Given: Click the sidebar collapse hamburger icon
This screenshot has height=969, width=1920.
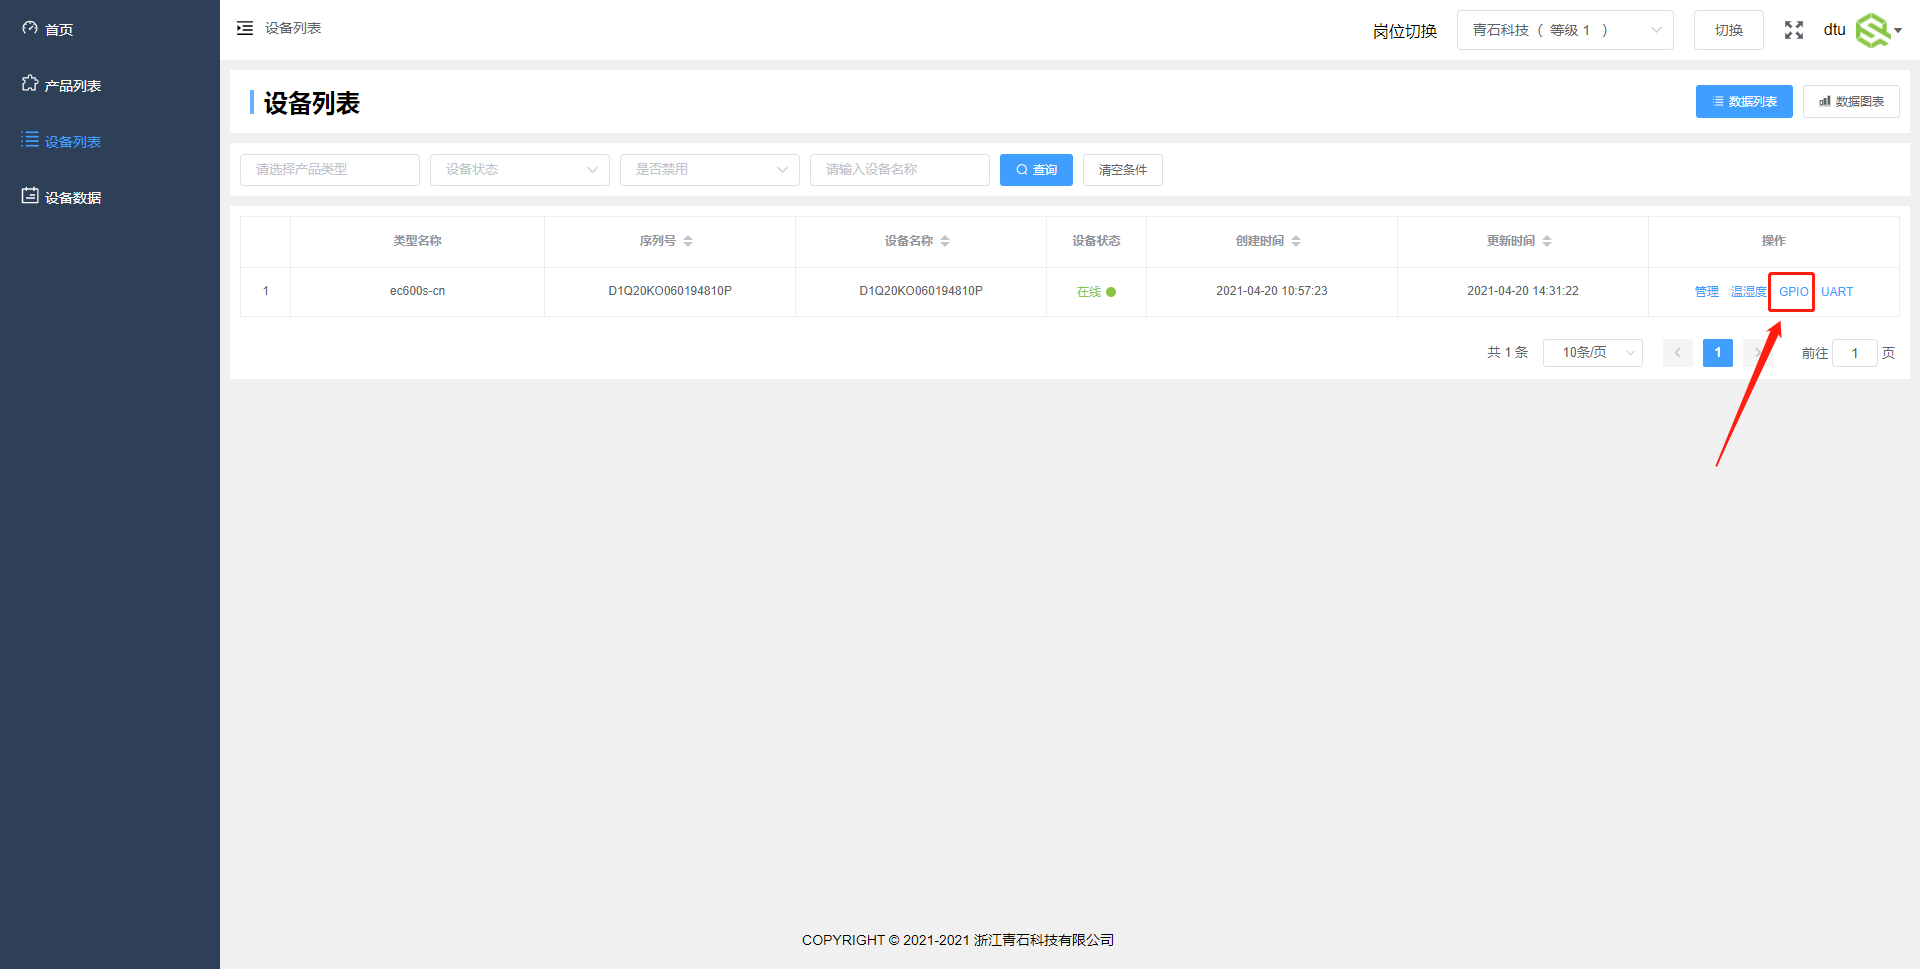Looking at the screenshot, I should click(x=245, y=28).
